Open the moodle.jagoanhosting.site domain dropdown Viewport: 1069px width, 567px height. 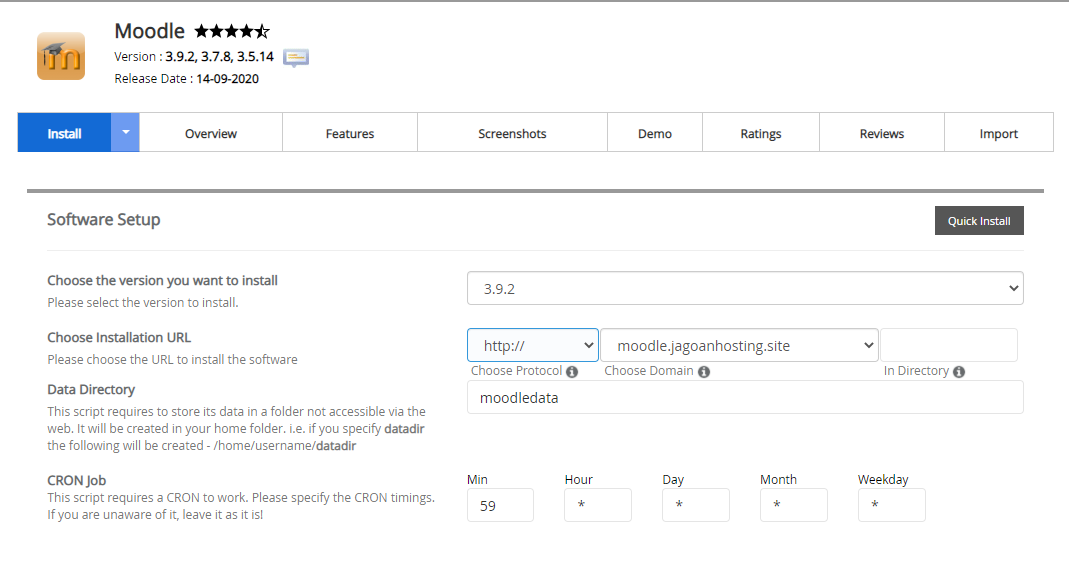[x=739, y=345]
